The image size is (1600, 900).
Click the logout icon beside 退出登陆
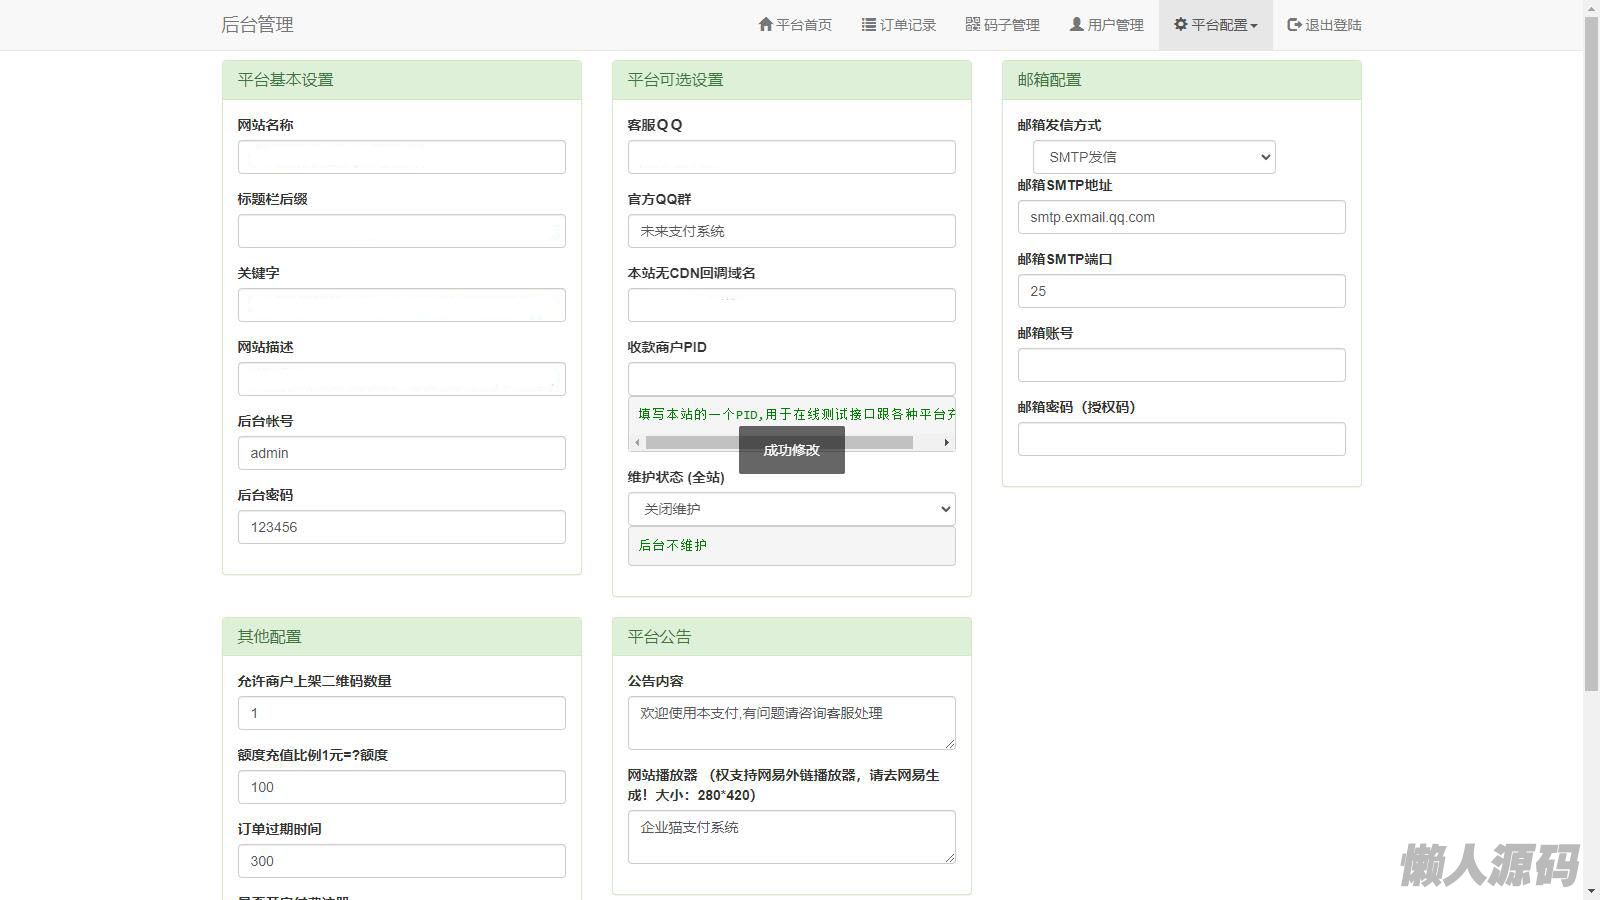coord(1294,24)
